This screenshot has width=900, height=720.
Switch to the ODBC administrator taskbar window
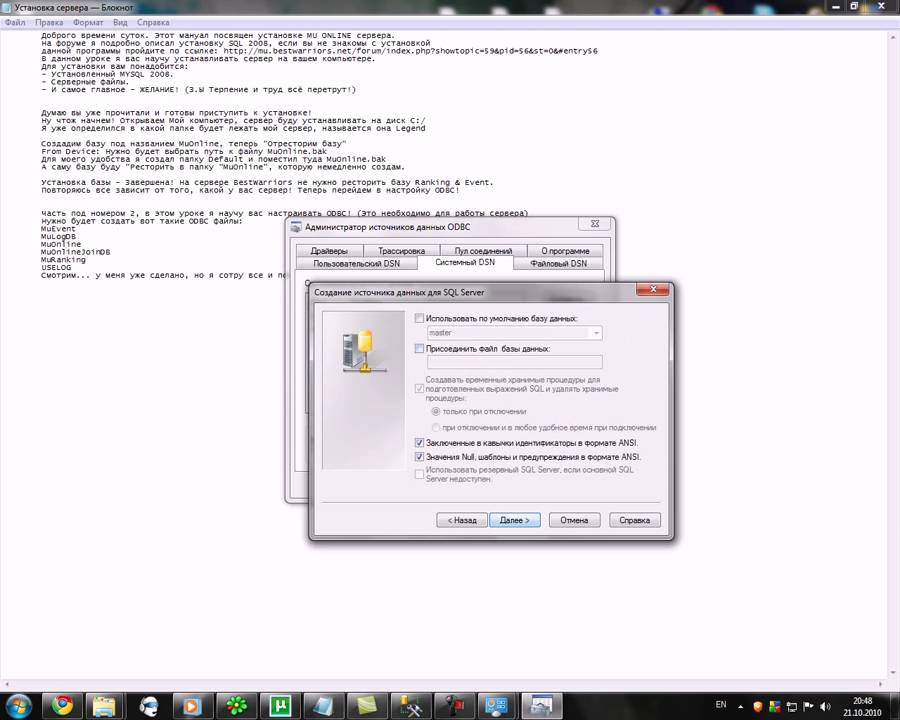click(541, 705)
